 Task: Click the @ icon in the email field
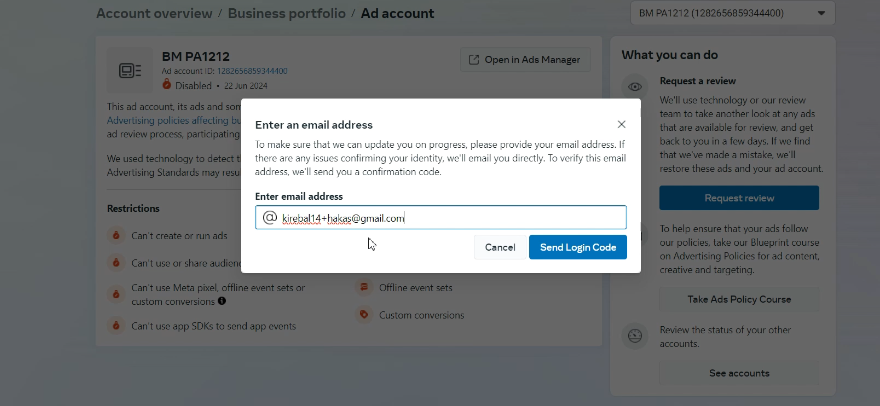pos(269,217)
